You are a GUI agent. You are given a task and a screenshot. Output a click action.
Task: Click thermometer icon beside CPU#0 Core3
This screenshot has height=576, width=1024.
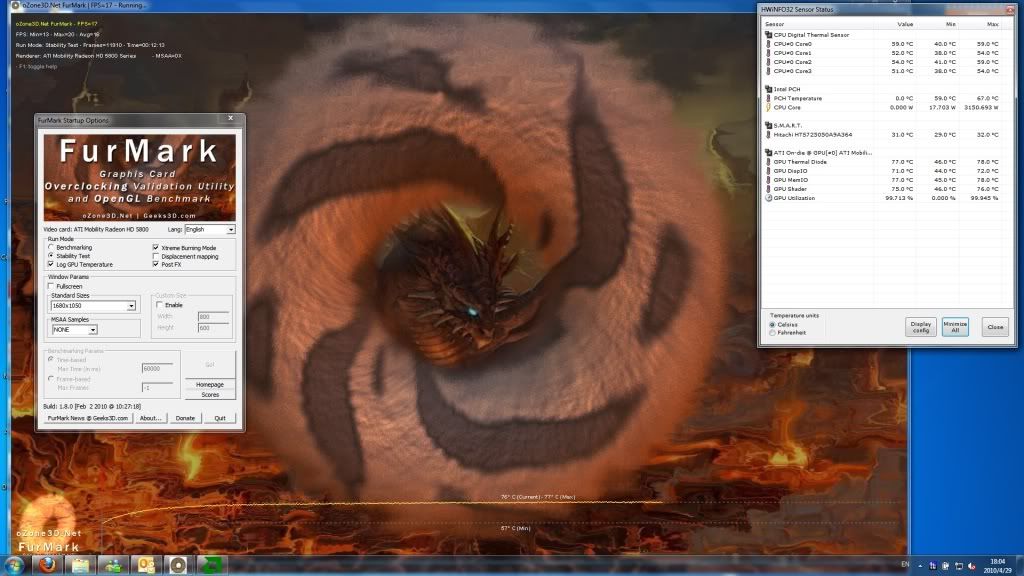click(768, 71)
